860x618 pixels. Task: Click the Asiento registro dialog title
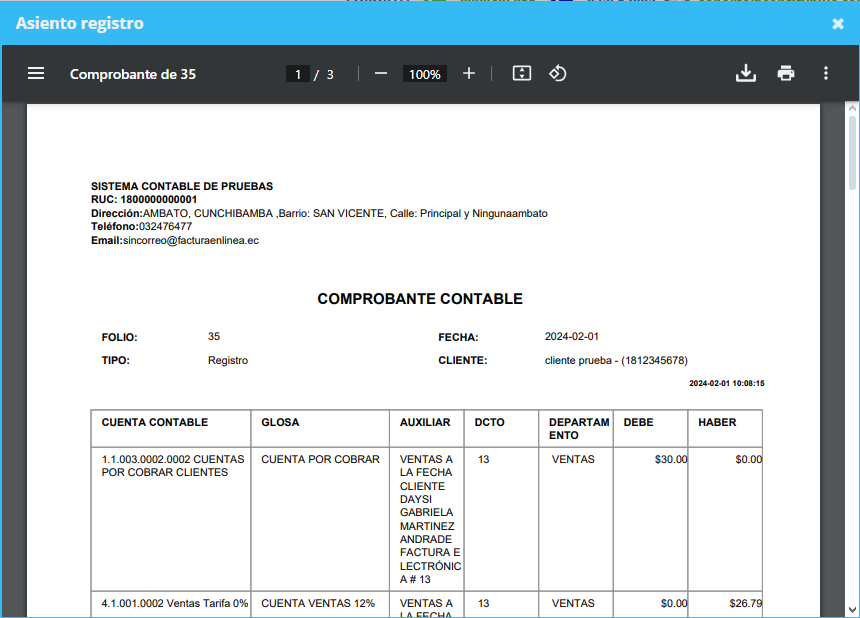click(80, 23)
